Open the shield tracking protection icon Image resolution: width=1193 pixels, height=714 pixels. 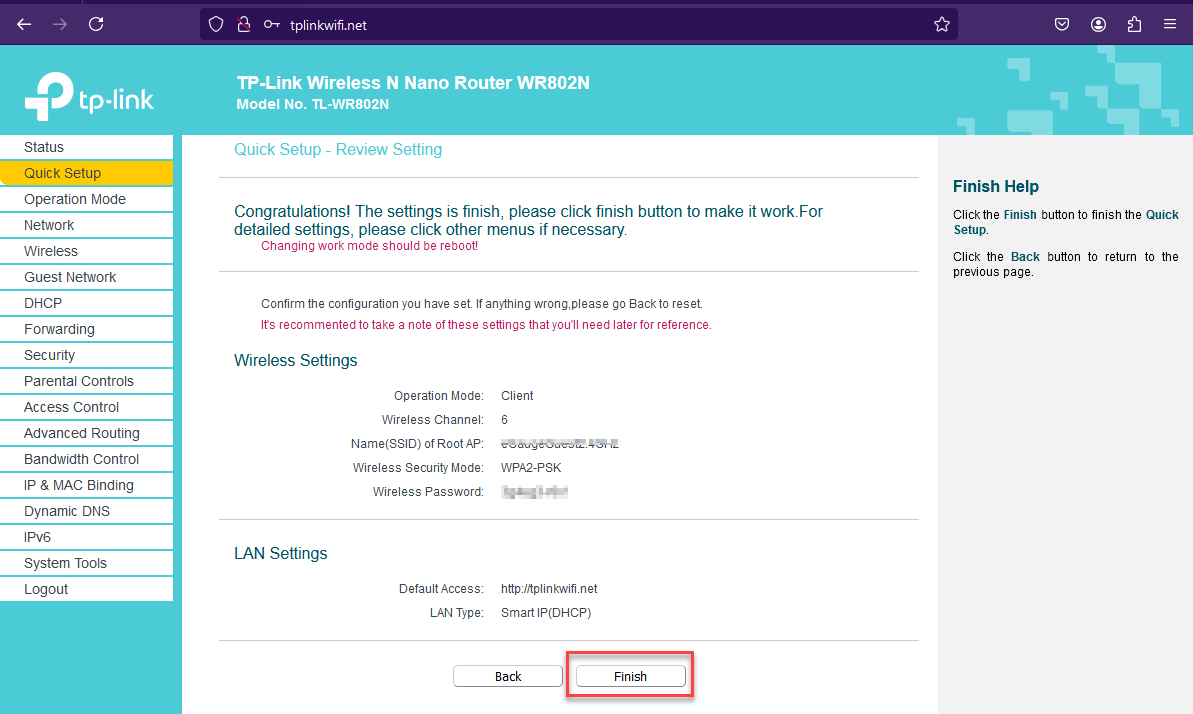216,24
